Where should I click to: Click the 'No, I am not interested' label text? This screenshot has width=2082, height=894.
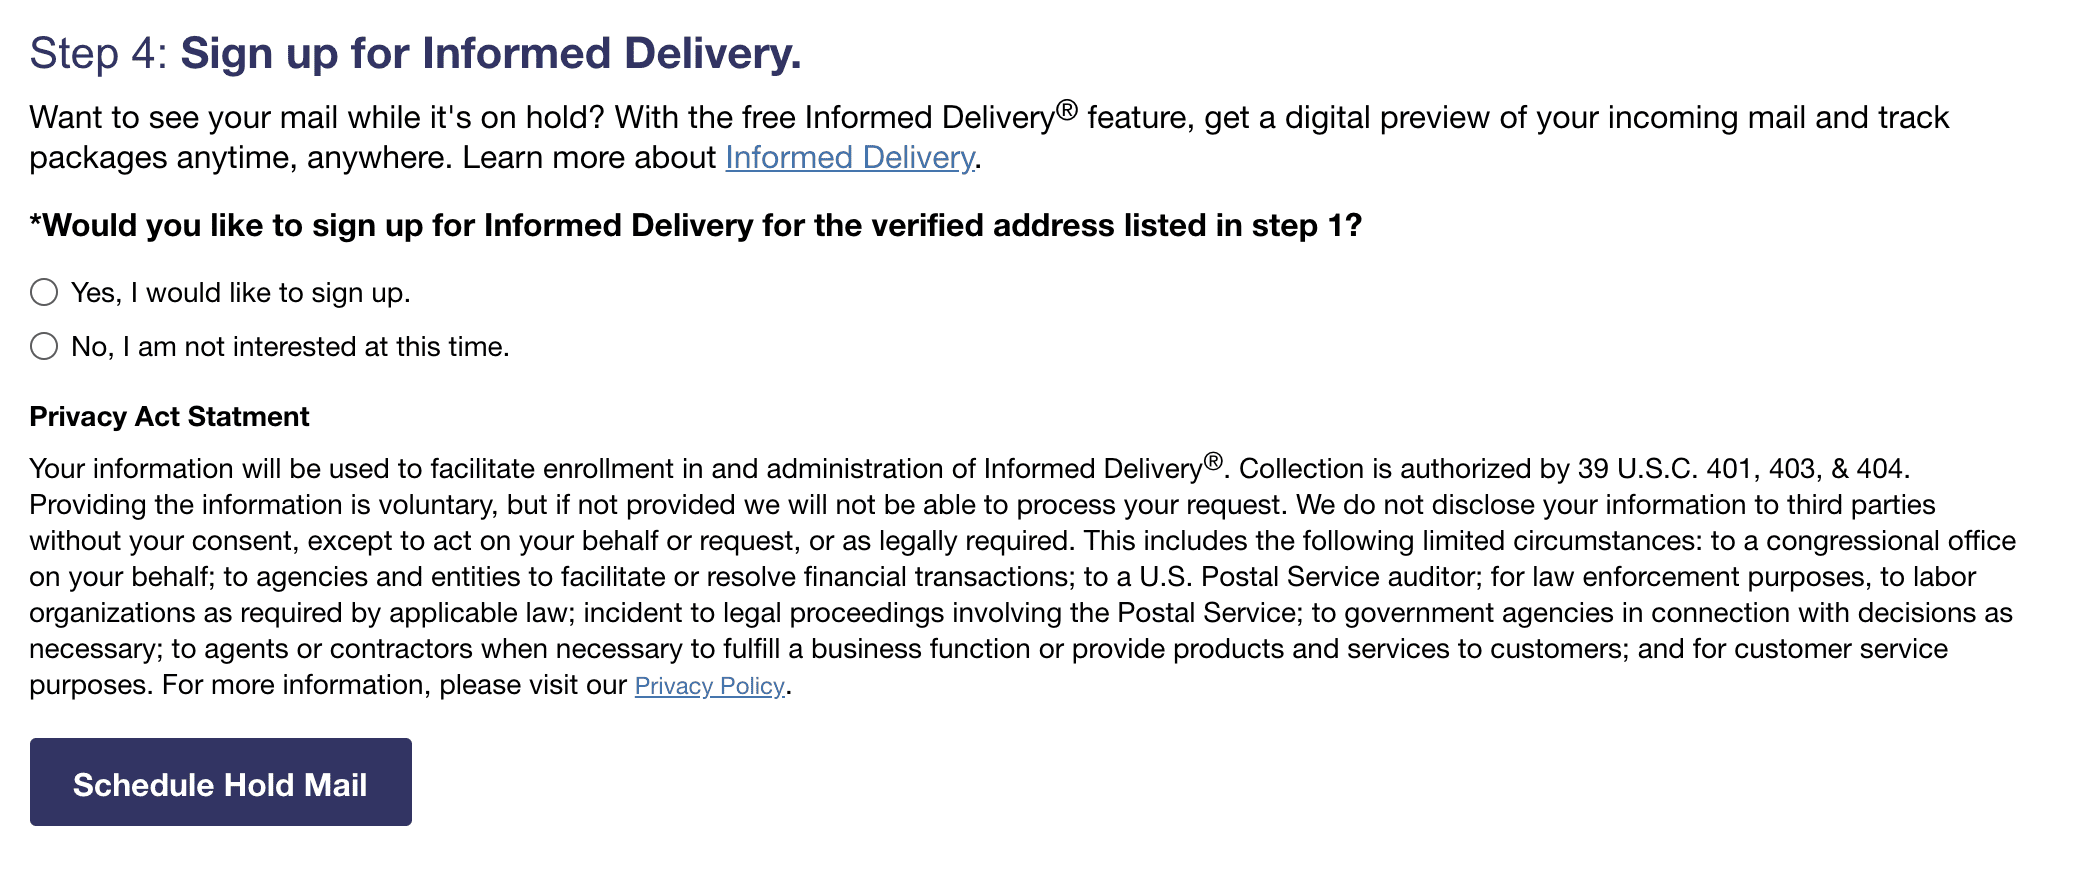(290, 346)
